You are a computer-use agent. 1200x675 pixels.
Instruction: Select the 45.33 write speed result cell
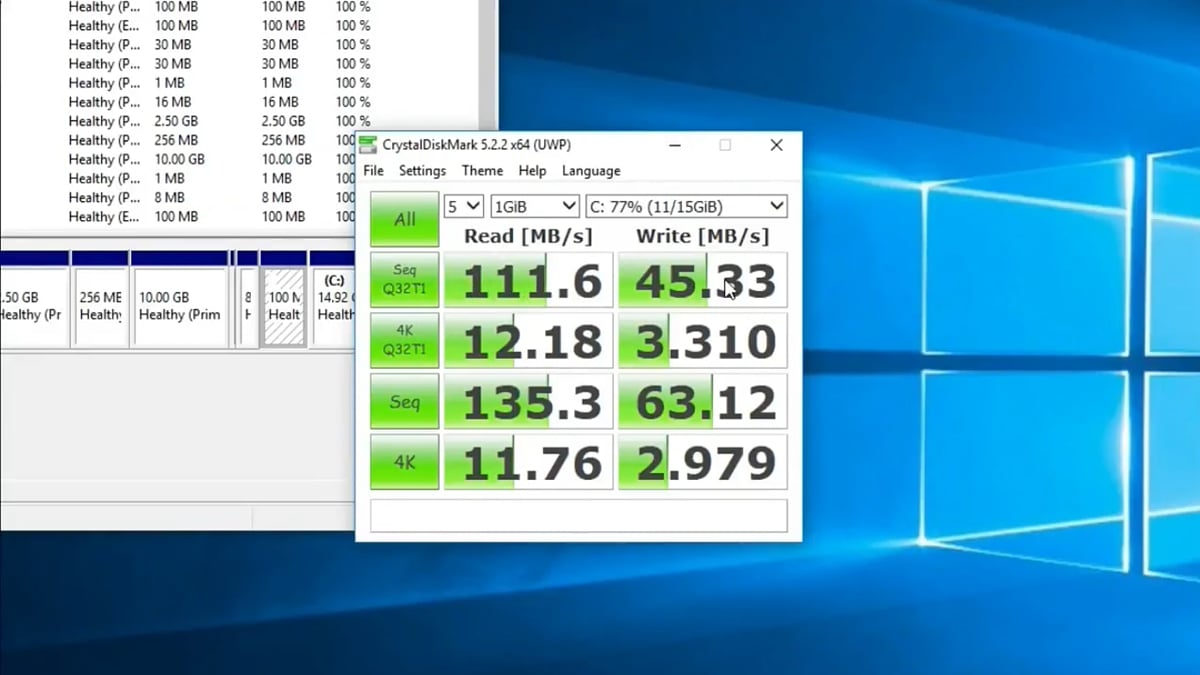702,280
